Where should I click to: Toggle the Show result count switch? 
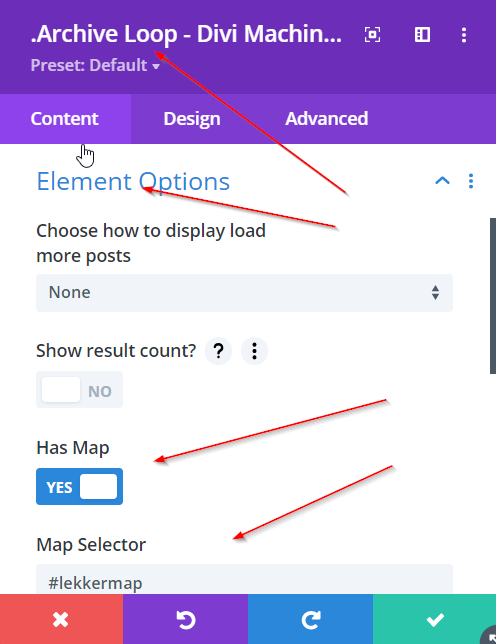click(x=79, y=390)
